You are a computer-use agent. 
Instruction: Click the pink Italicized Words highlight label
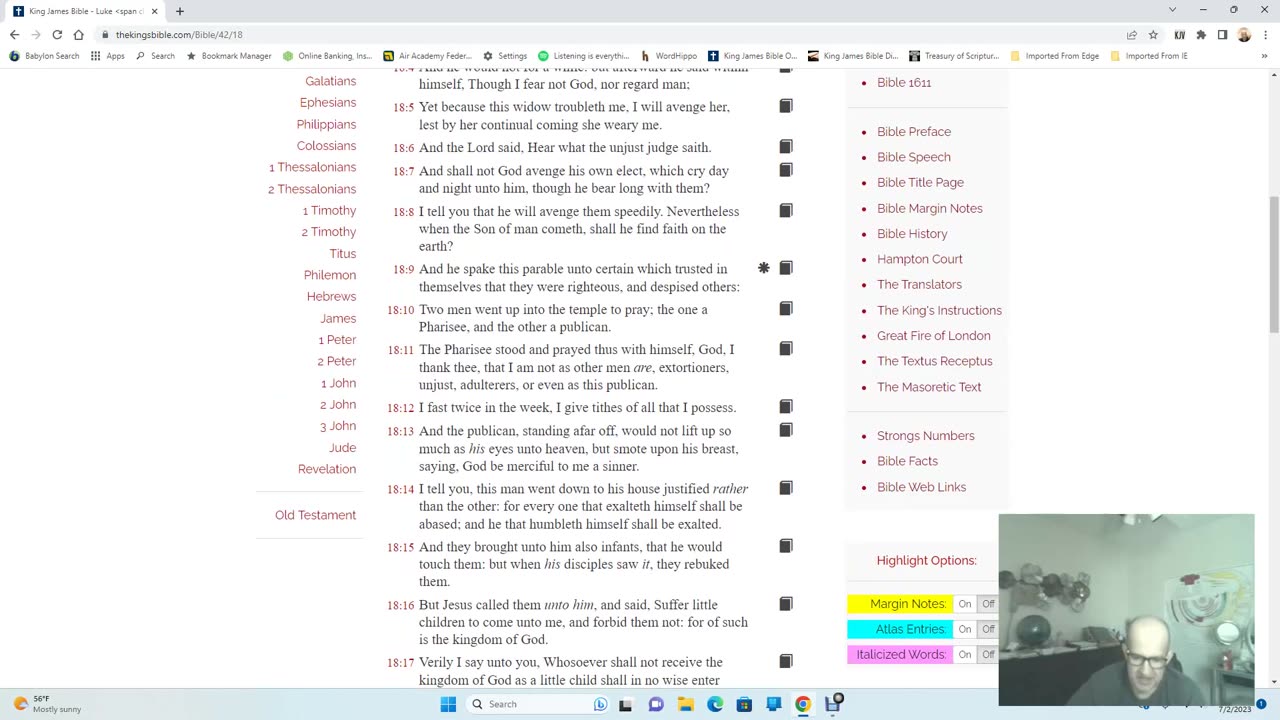pyautogui.click(x=898, y=654)
